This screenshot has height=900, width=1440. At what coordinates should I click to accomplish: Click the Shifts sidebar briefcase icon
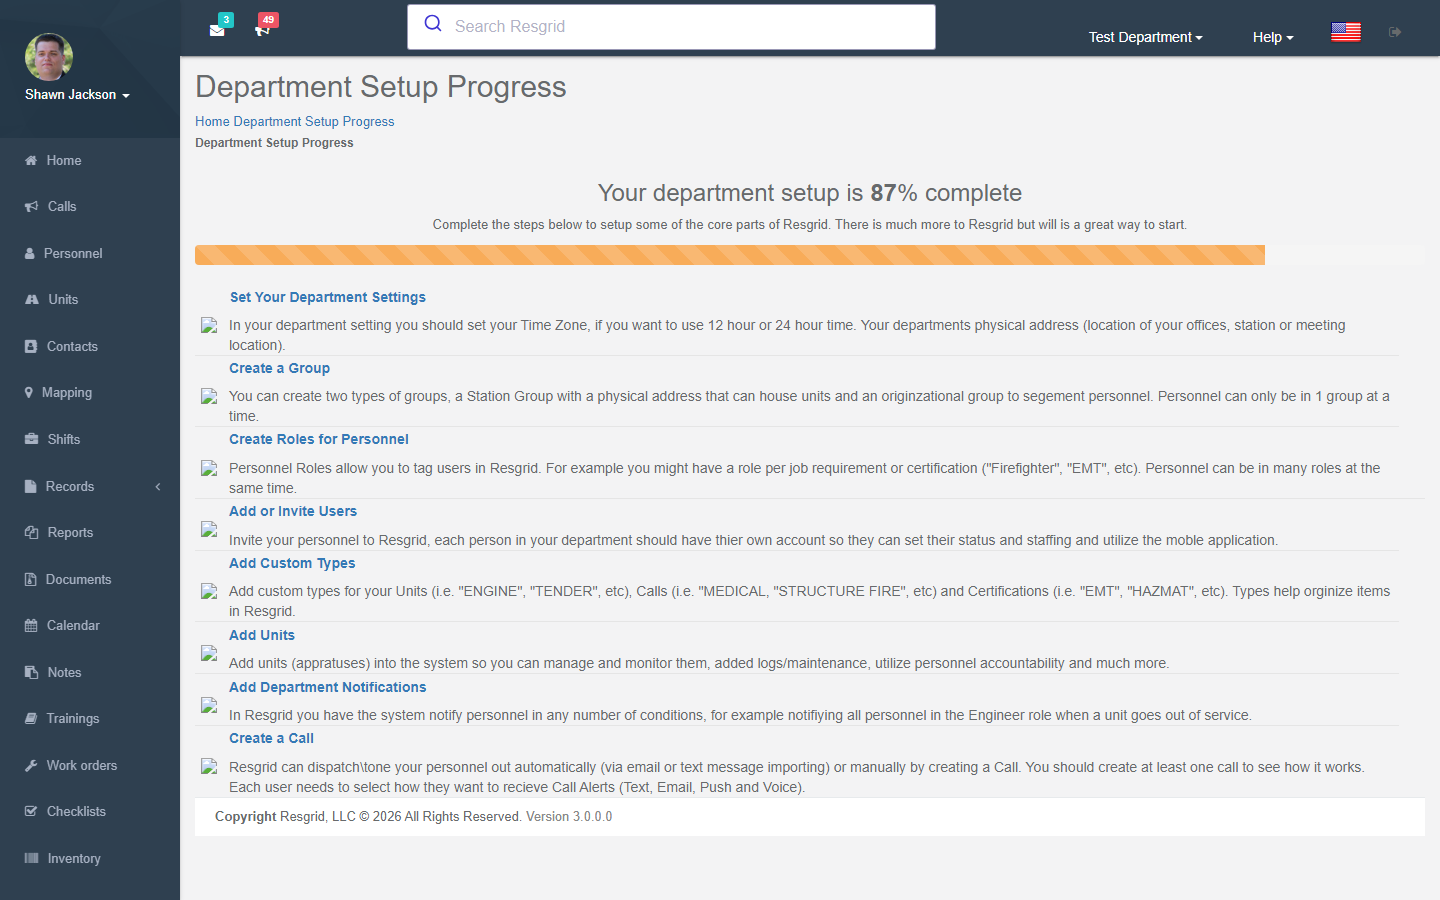click(x=31, y=440)
